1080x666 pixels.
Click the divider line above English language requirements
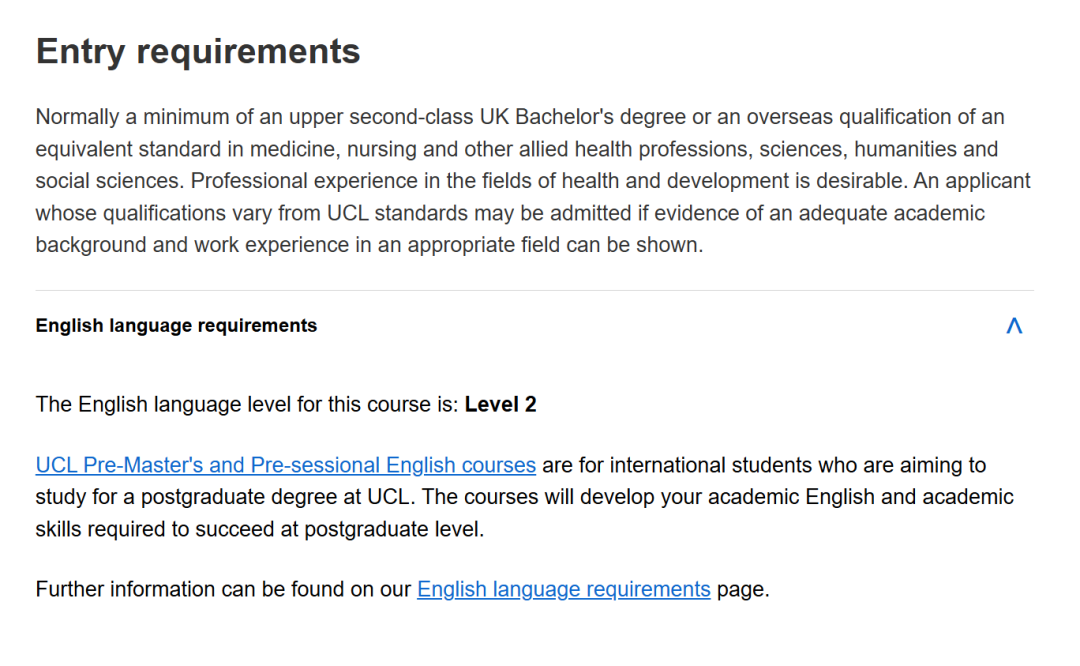(534, 291)
